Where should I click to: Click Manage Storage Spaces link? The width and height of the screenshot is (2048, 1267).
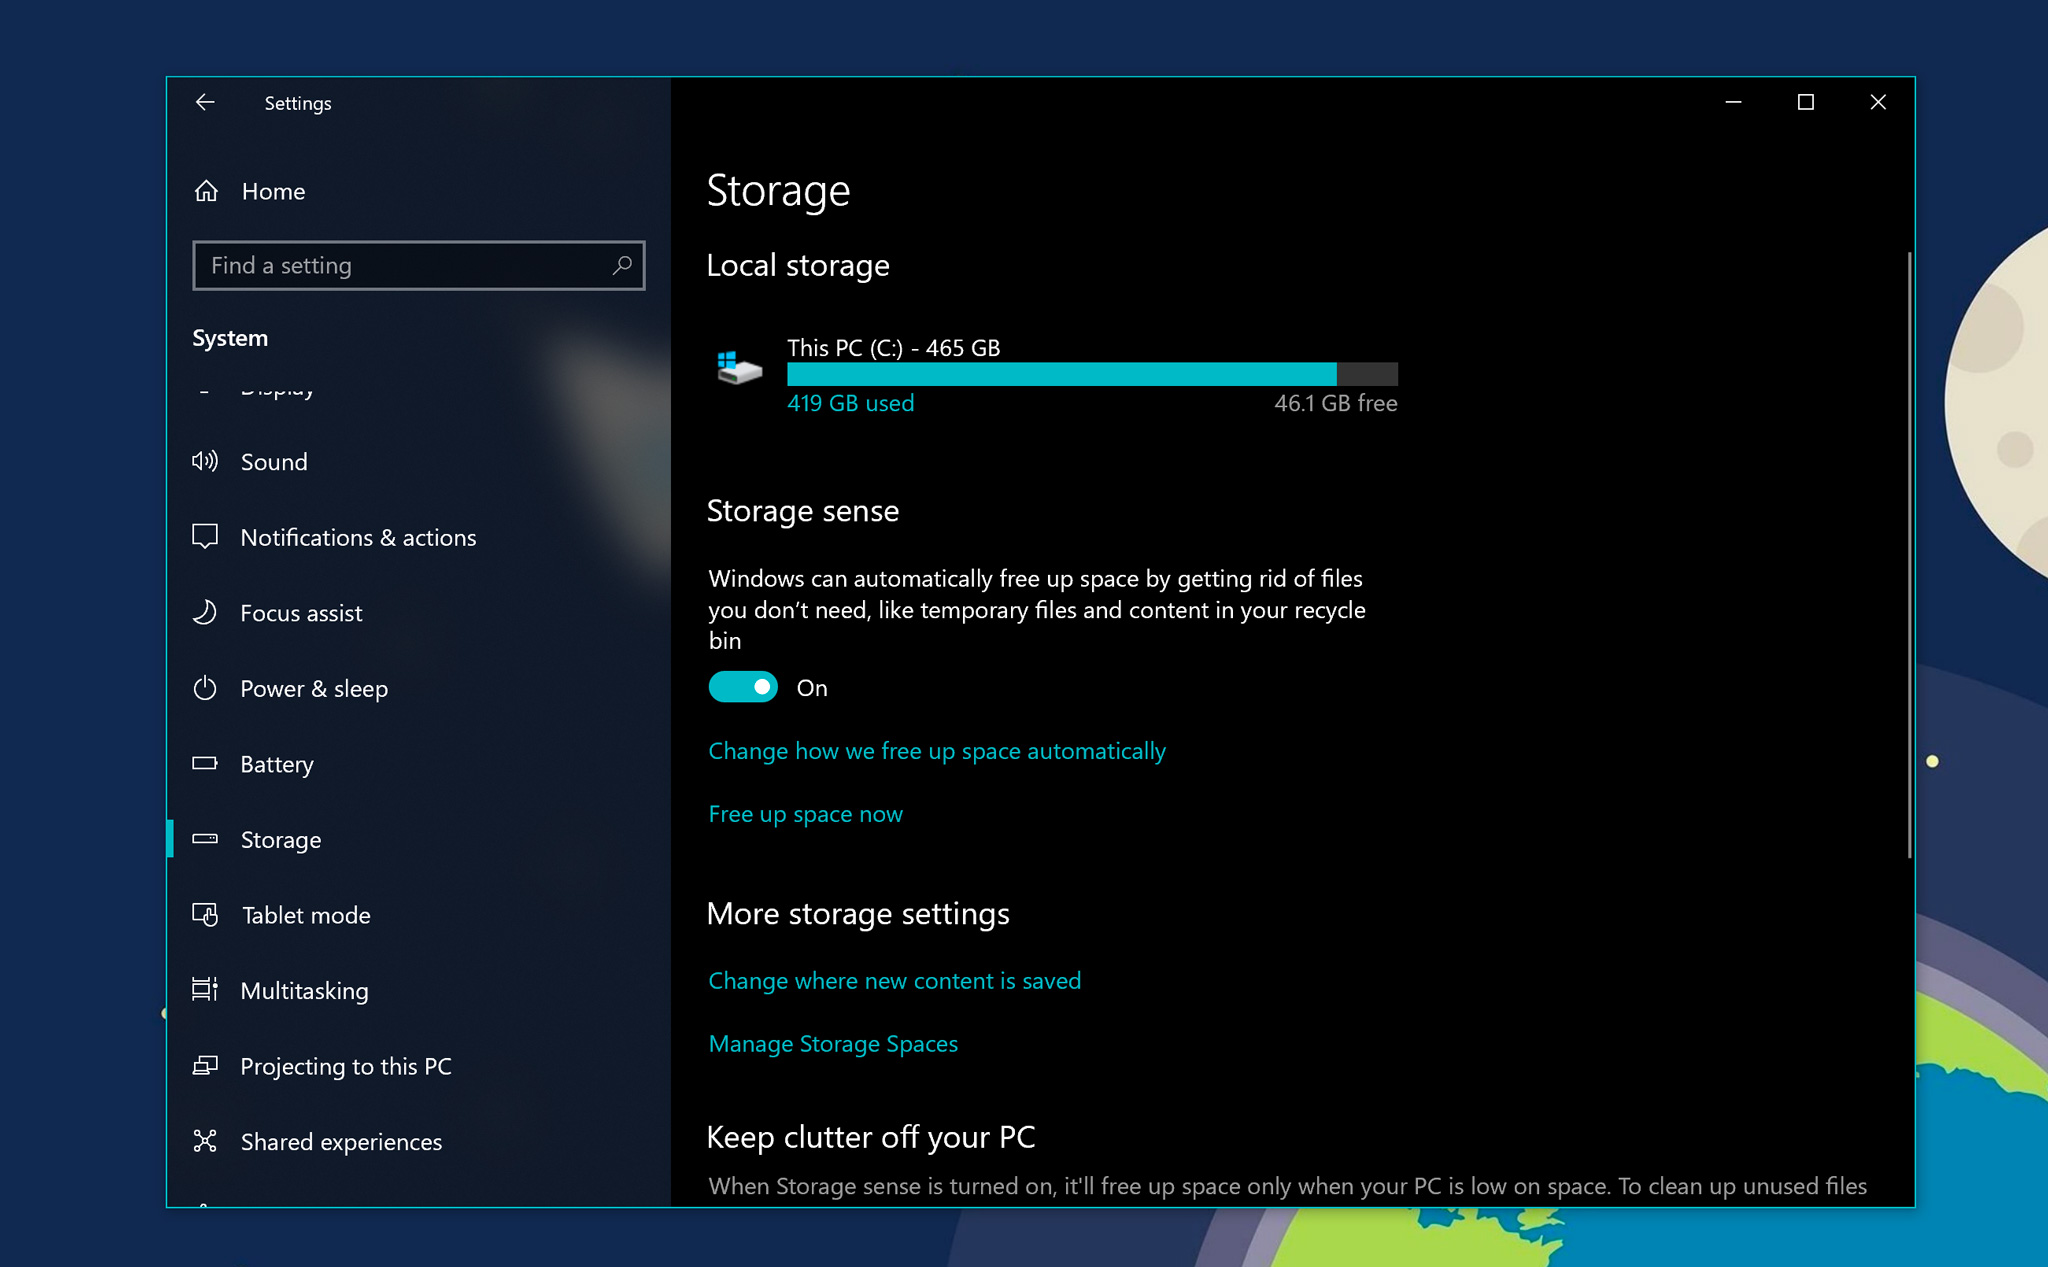(833, 1043)
